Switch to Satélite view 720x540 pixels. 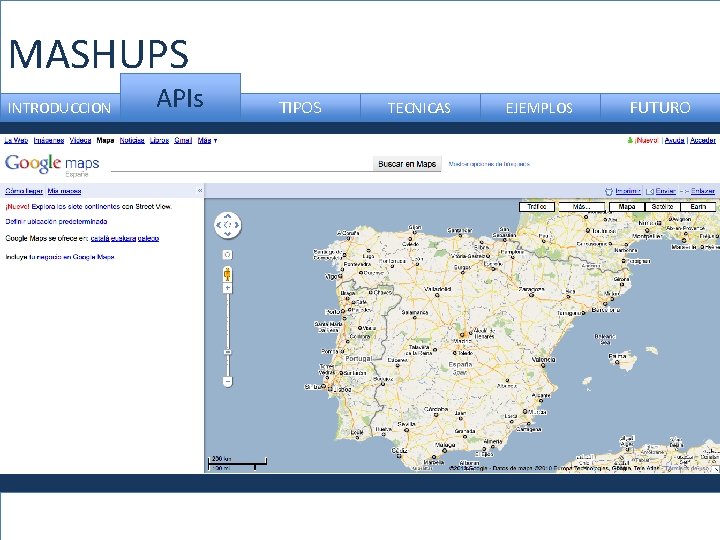click(x=662, y=207)
